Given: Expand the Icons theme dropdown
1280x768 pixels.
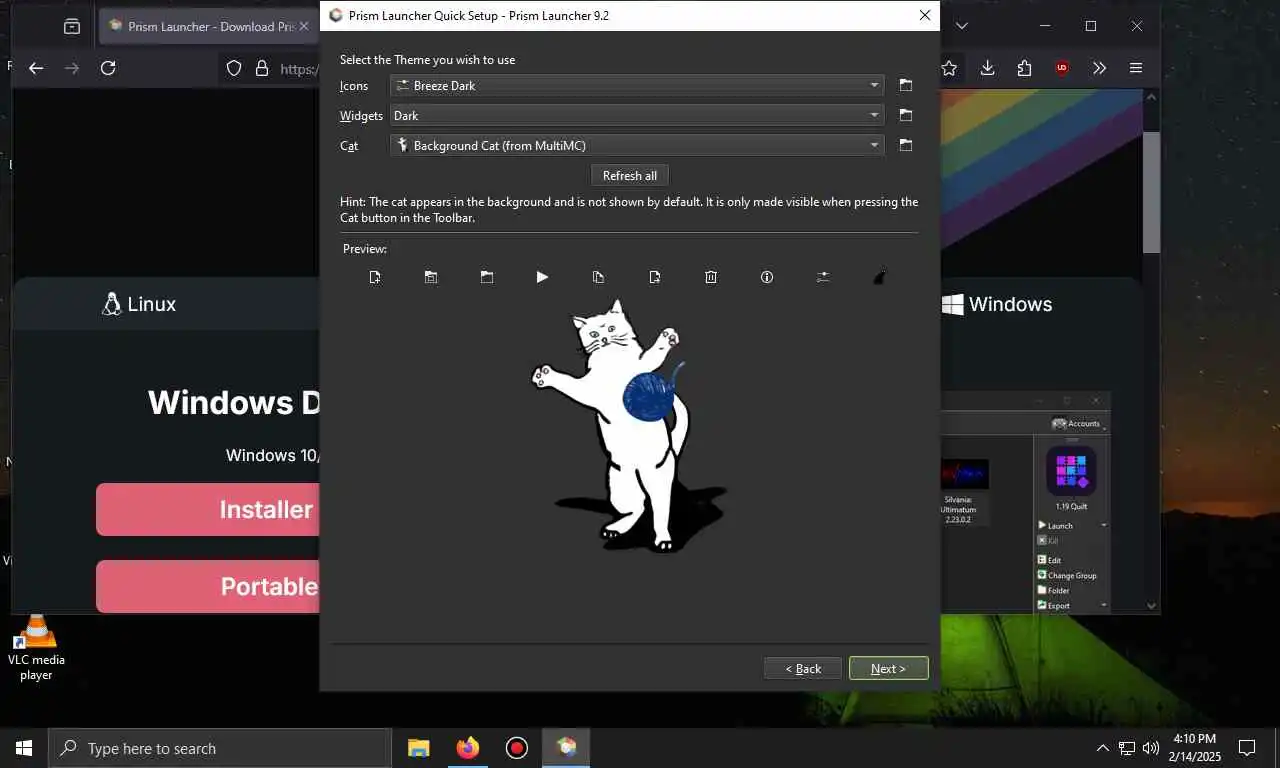Looking at the screenshot, I should (875, 86).
